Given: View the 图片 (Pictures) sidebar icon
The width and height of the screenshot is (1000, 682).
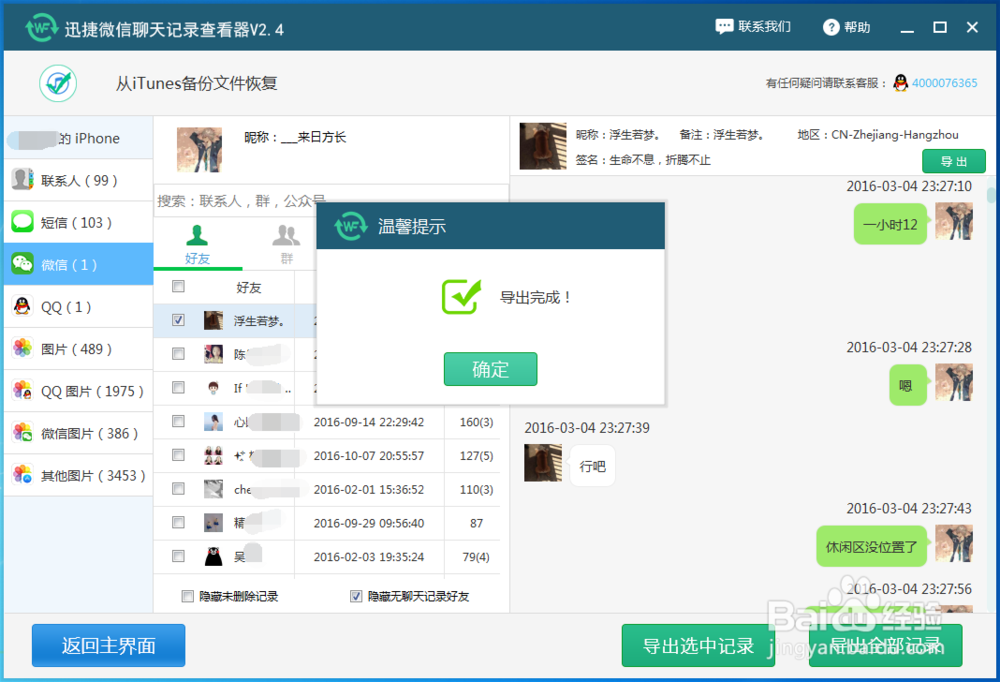Looking at the screenshot, I should pos(22,348).
